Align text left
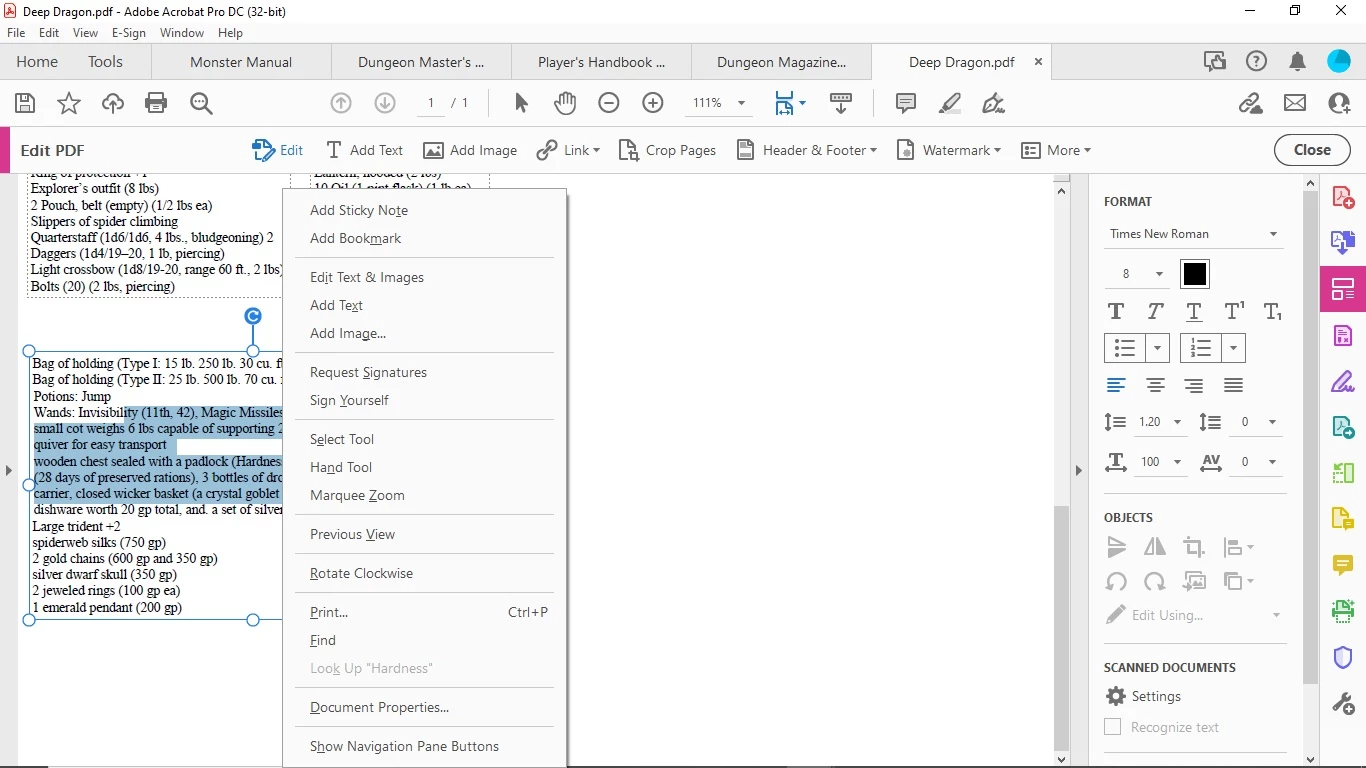Image resolution: width=1366 pixels, height=768 pixels. 1116,385
